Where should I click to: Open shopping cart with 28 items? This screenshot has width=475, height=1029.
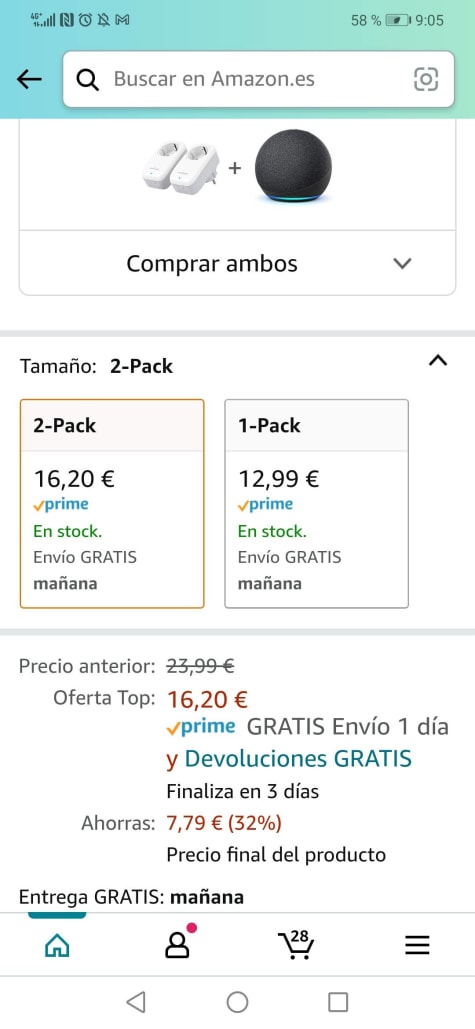(x=295, y=944)
